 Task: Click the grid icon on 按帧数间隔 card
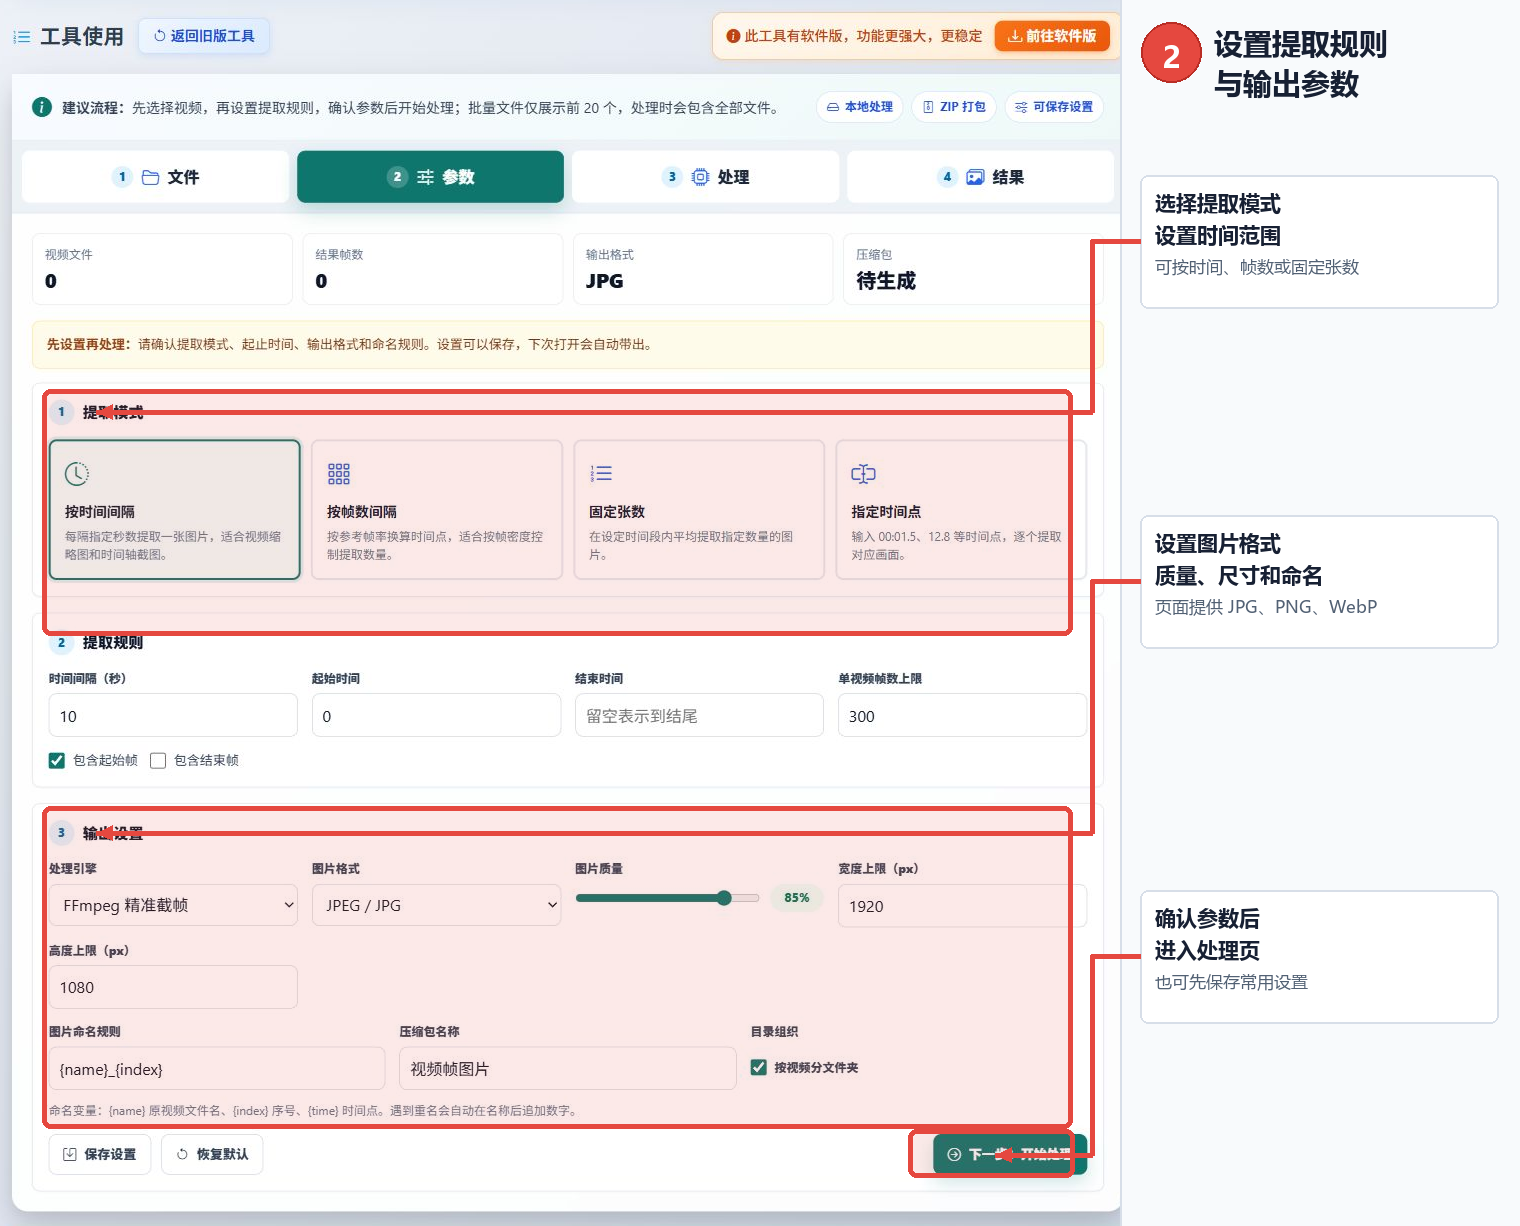(x=339, y=474)
